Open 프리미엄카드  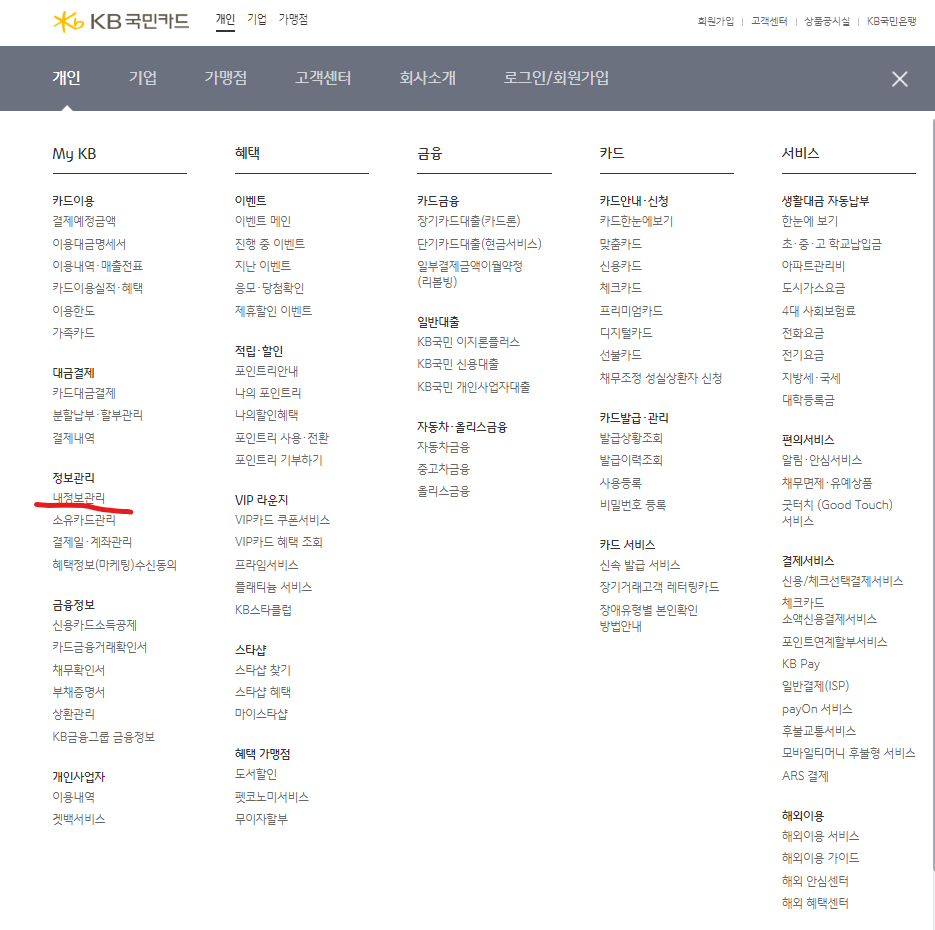pos(631,311)
